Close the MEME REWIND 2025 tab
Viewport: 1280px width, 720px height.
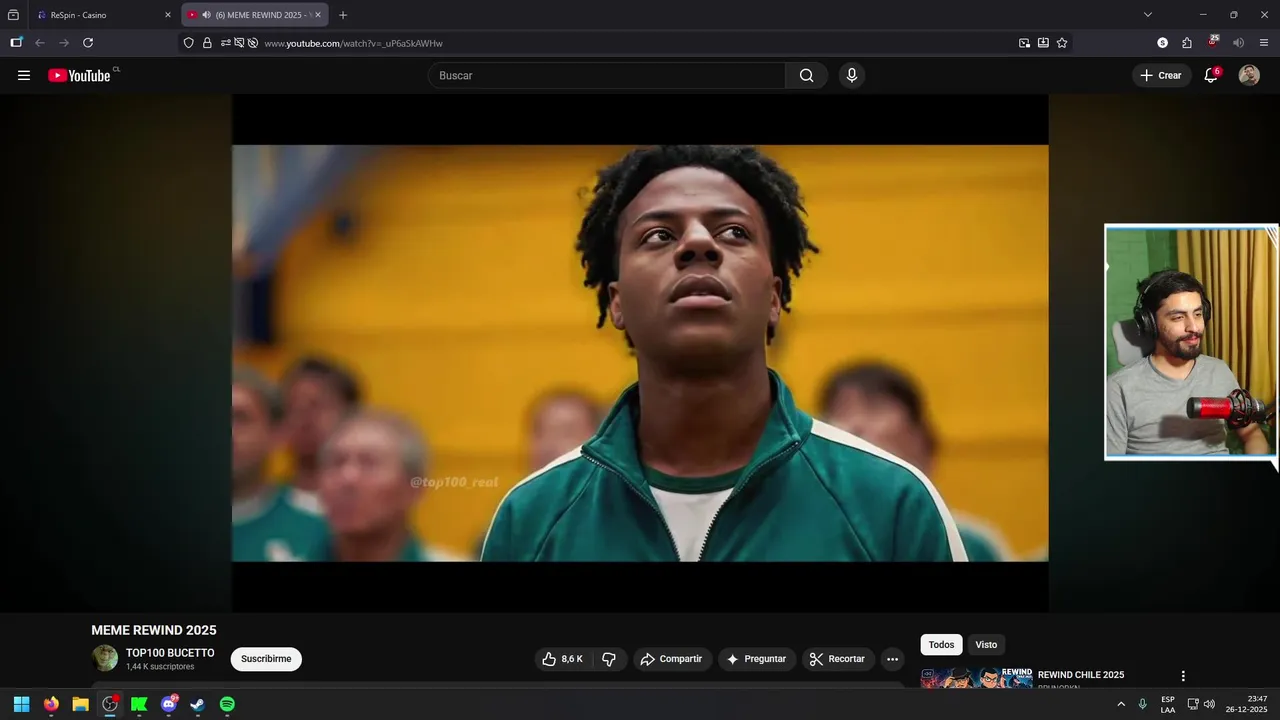click(318, 15)
